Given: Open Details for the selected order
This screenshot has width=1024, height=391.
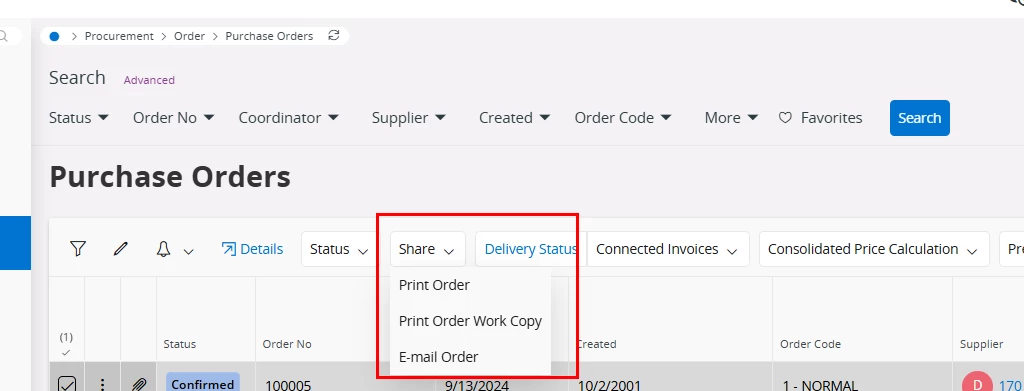Looking at the screenshot, I should pyautogui.click(x=252, y=249).
